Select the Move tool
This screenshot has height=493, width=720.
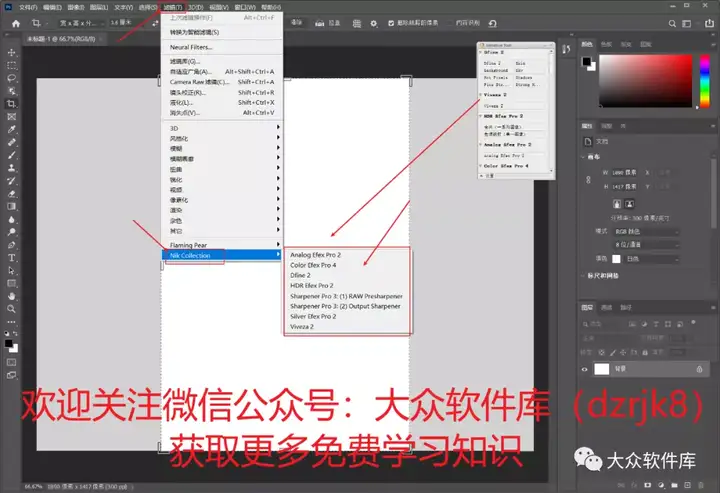(11, 52)
